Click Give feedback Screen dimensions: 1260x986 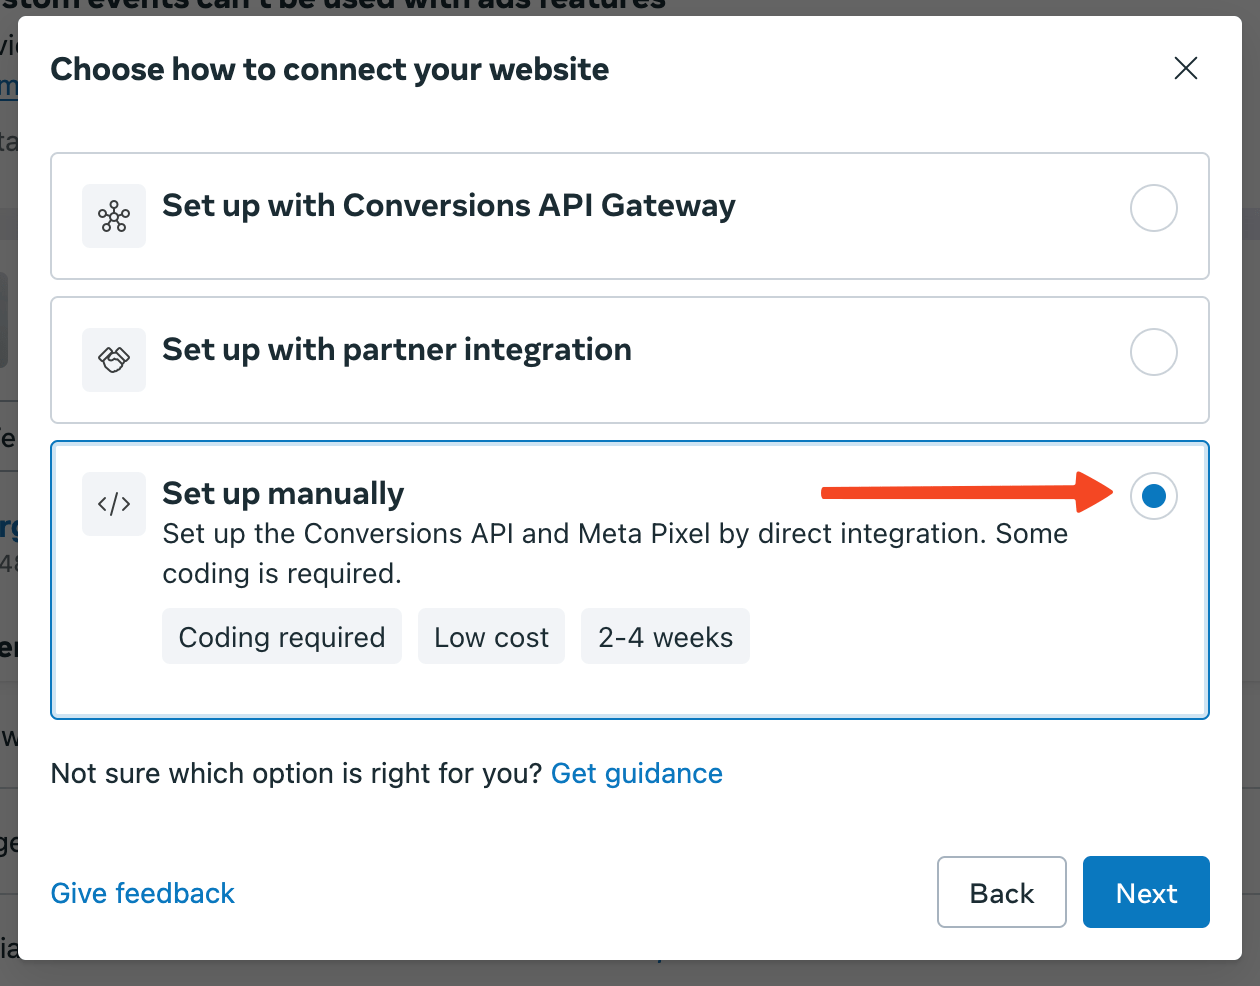pos(142,893)
